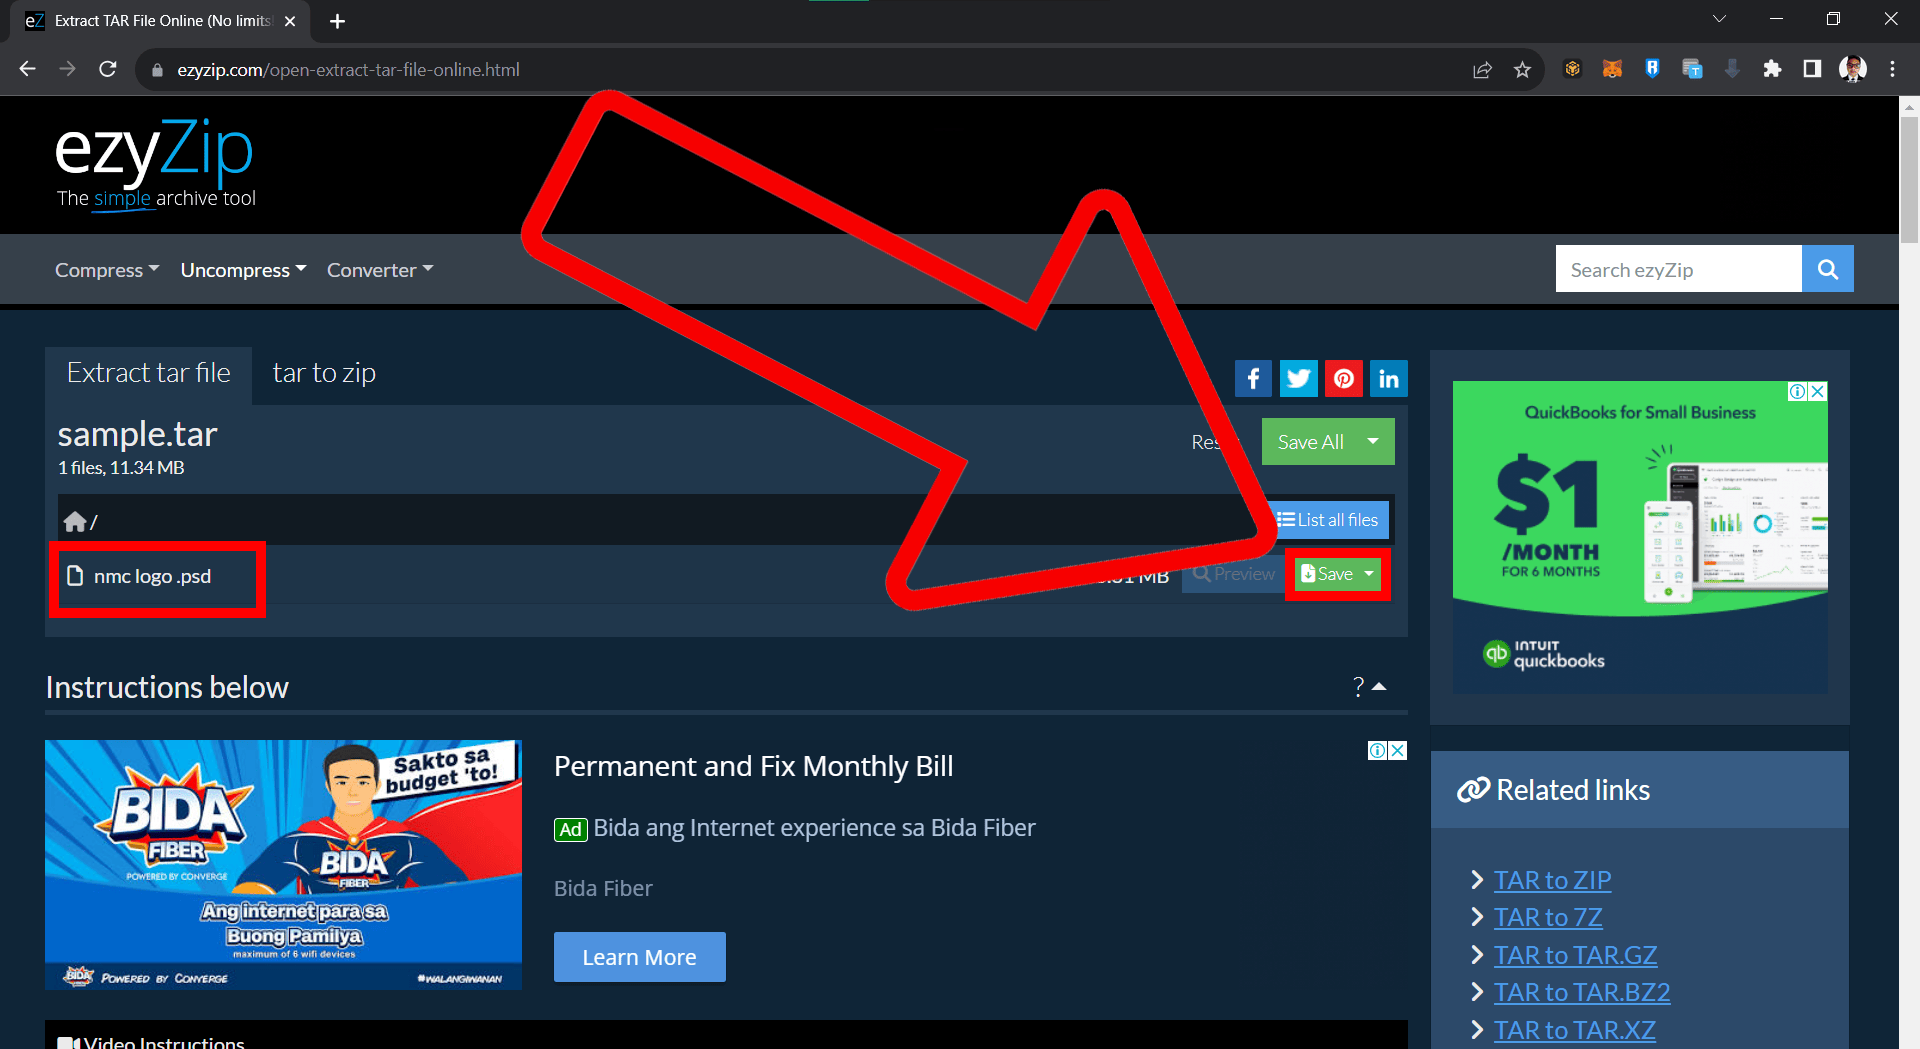1920x1049 pixels.
Task: Share the page on LinkedIn icon
Action: coord(1388,378)
